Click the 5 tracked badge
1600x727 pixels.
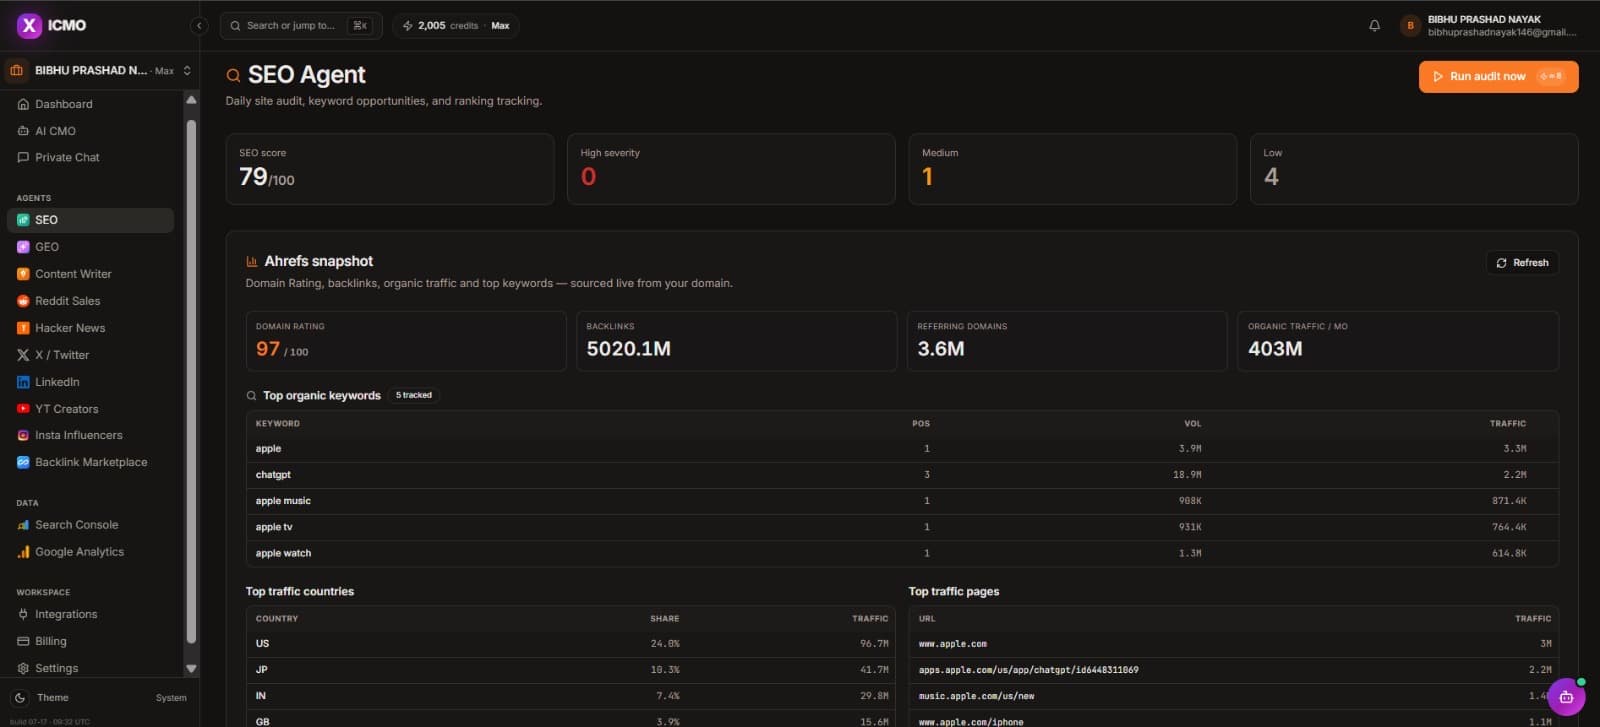(x=414, y=395)
